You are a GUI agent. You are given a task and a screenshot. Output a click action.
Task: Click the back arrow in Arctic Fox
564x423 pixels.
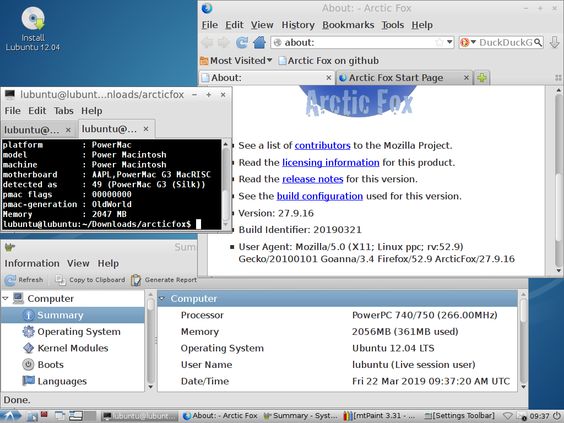tap(208, 42)
